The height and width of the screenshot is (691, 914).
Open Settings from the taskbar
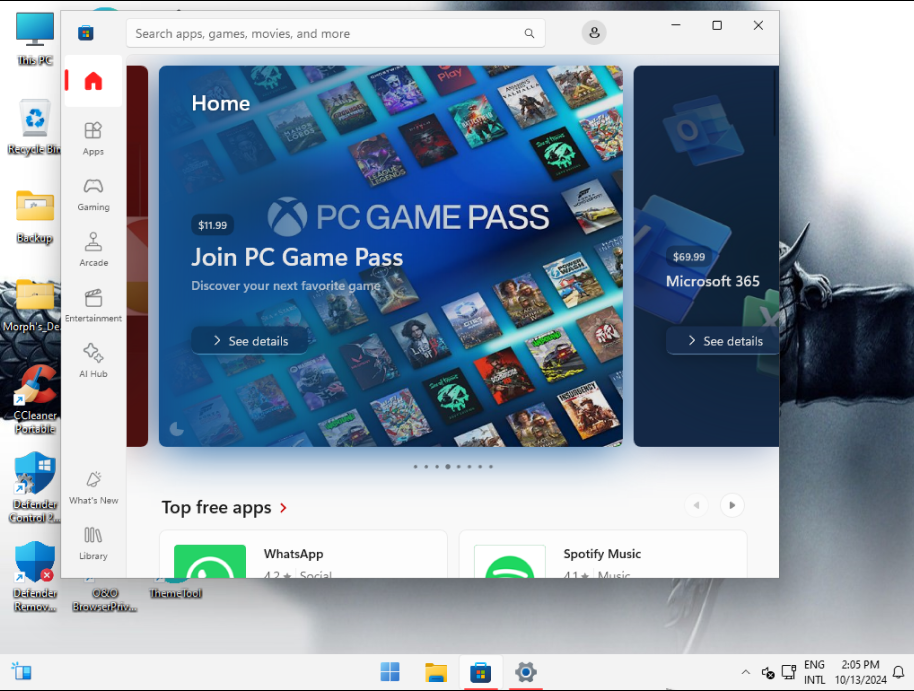tap(525, 672)
